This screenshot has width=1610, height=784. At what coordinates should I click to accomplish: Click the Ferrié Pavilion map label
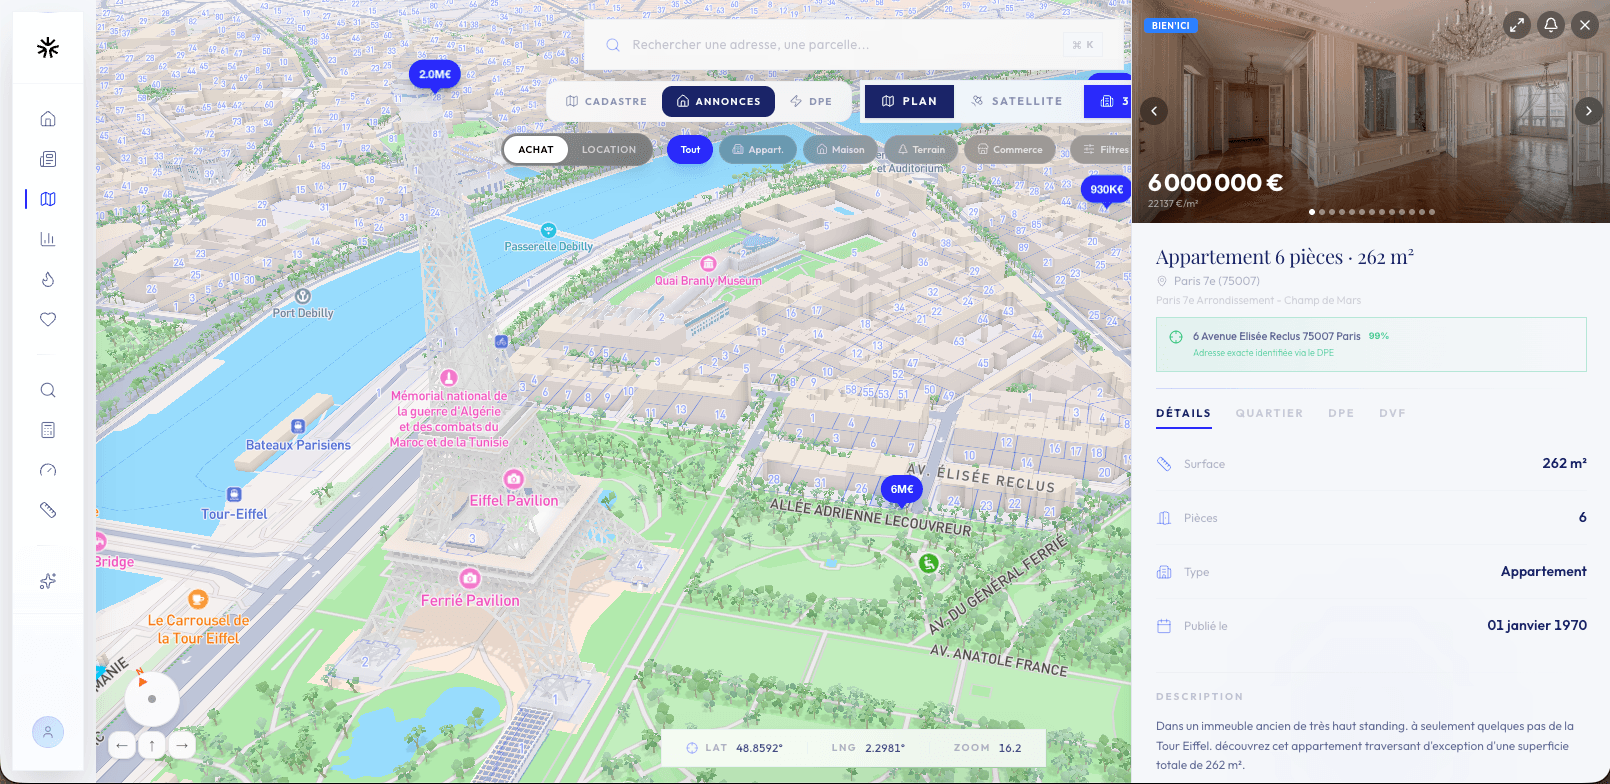(x=470, y=600)
